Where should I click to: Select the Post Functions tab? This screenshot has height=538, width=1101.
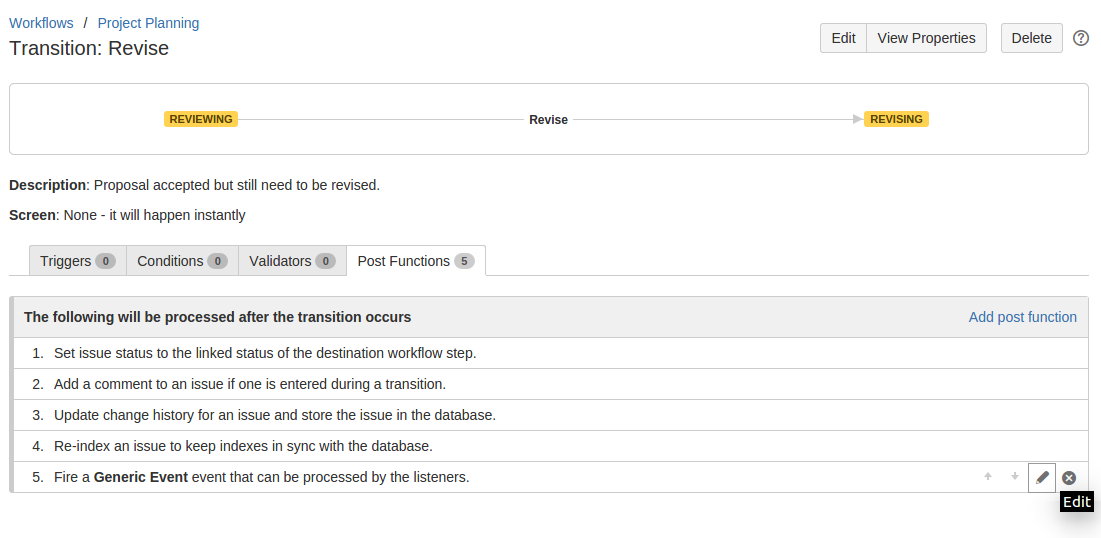pos(416,261)
